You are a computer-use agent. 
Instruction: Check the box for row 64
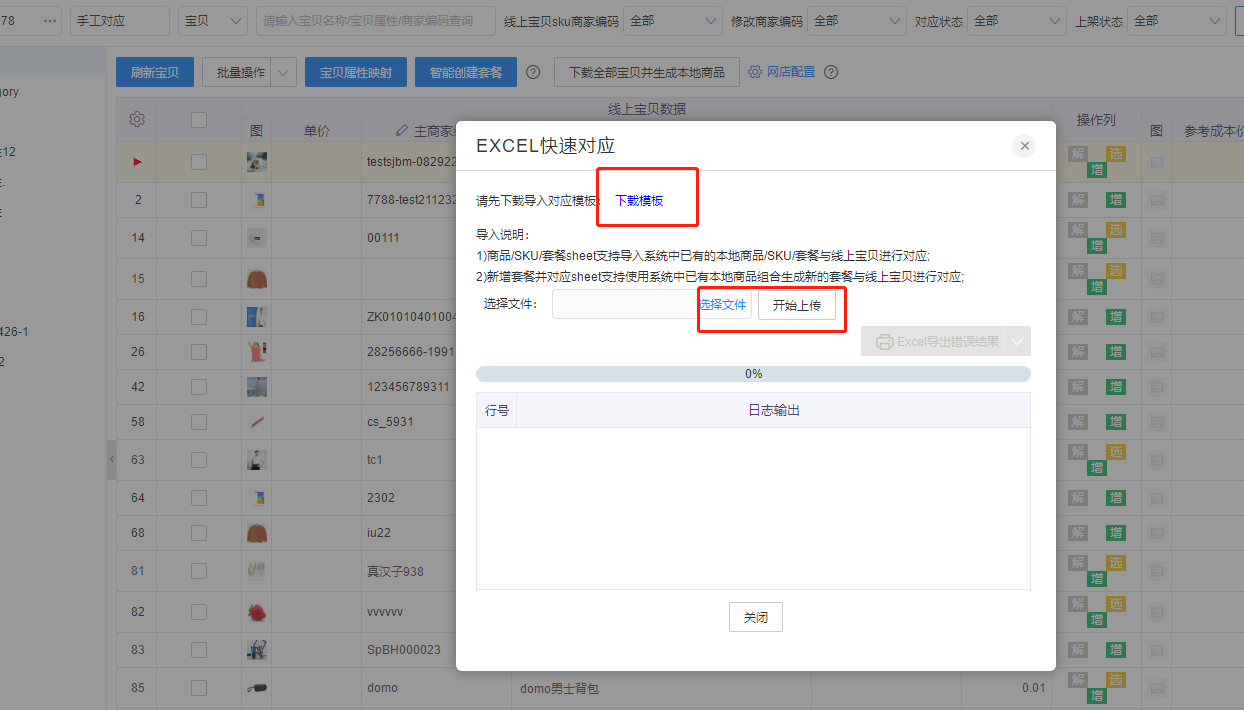pos(199,497)
